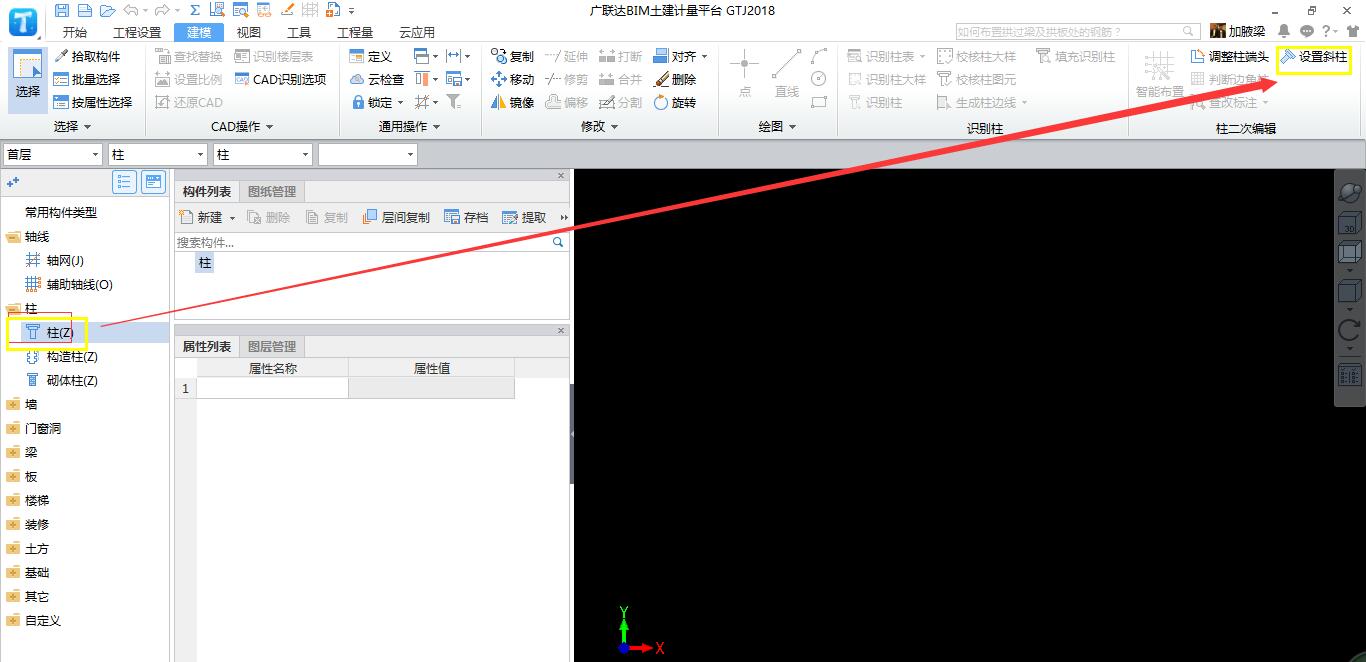The height and width of the screenshot is (662, 1366).
Task: Open the 视图 ribbon tab
Action: tap(249, 32)
